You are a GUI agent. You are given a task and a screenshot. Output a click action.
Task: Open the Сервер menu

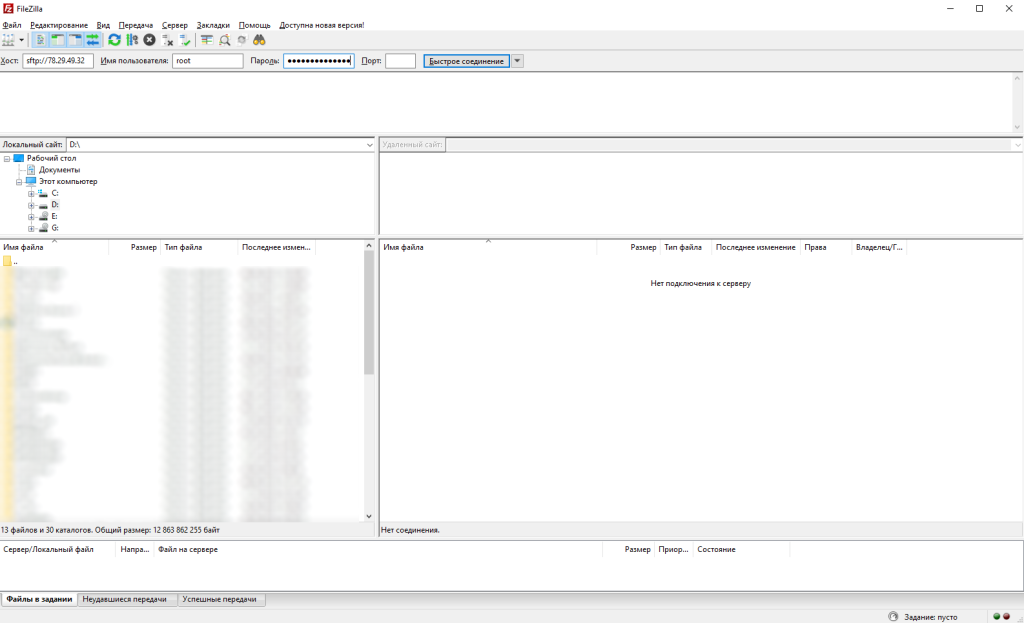coord(175,25)
